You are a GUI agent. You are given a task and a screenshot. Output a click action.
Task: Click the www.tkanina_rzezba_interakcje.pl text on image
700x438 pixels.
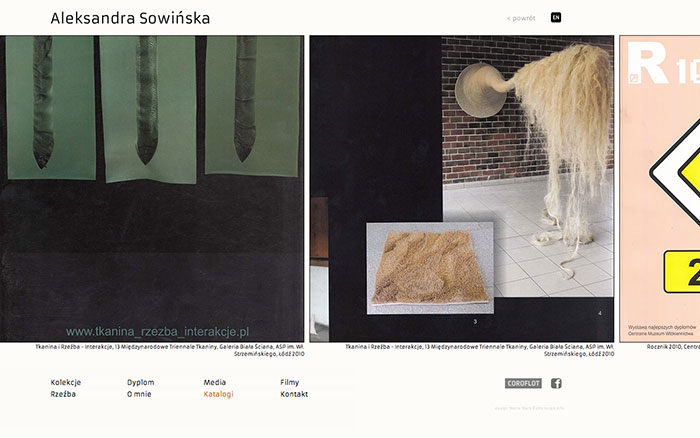click(x=158, y=332)
